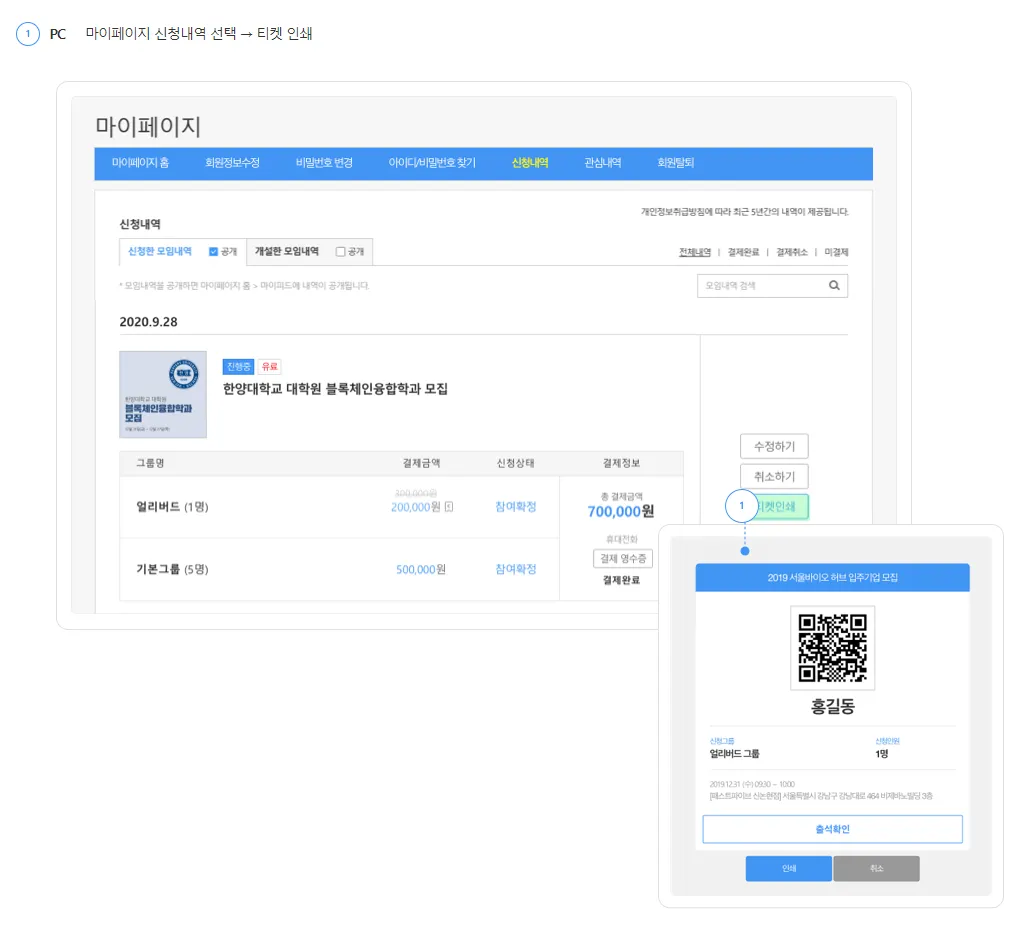Click the 수정하기 button
The image size is (1029, 930).
pos(774,446)
